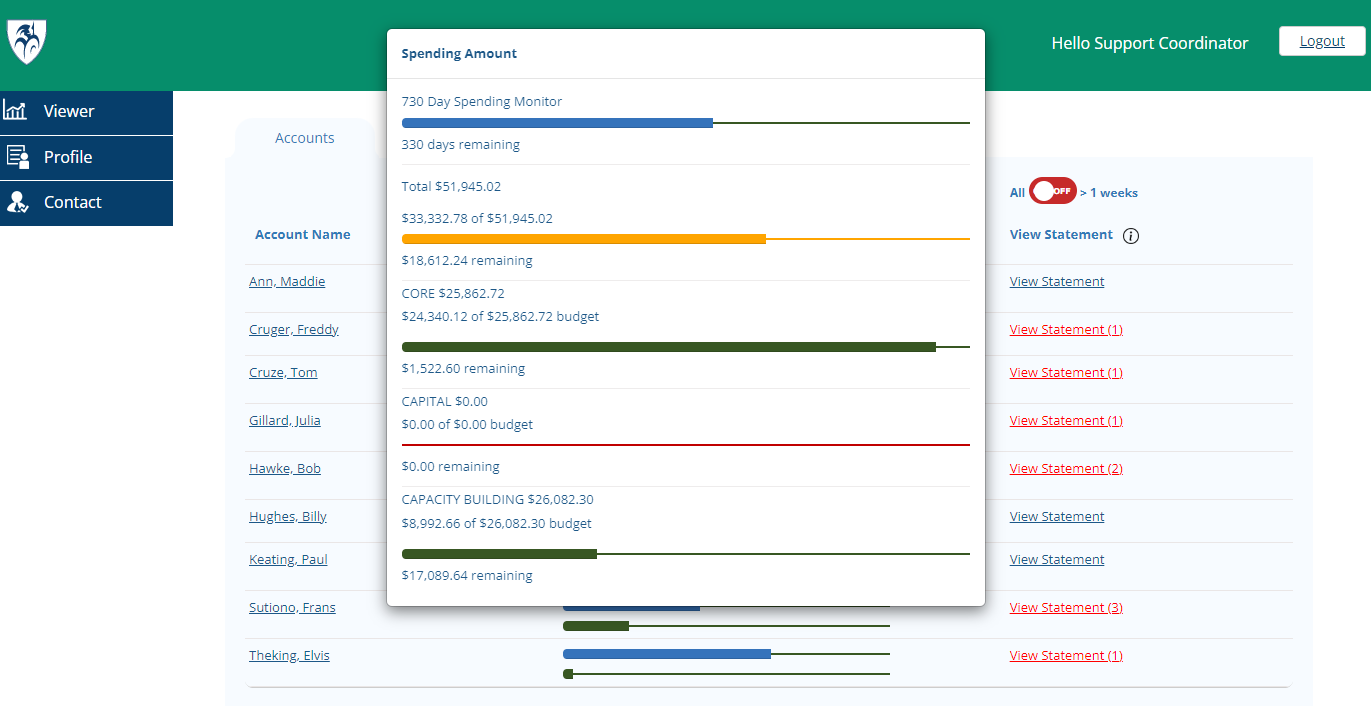Switch to the Accounts tab
Screen dimensions: 1371x706
pos(304,138)
